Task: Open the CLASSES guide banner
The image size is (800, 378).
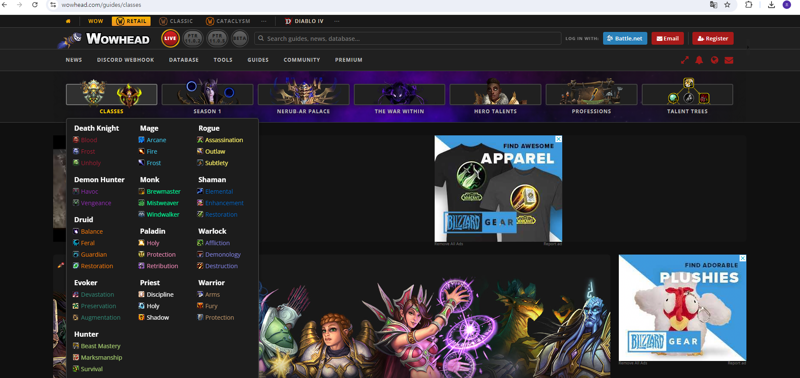Action: tap(112, 96)
